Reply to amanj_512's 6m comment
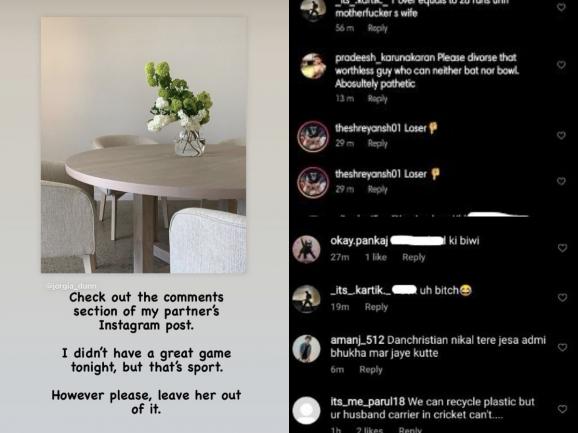Image resolution: width=578 pixels, height=433 pixels. pyautogui.click(x=371, y=370)
